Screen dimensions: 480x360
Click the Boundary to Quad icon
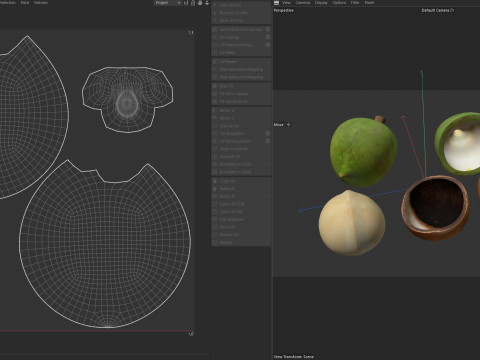[x=215, y=172]
